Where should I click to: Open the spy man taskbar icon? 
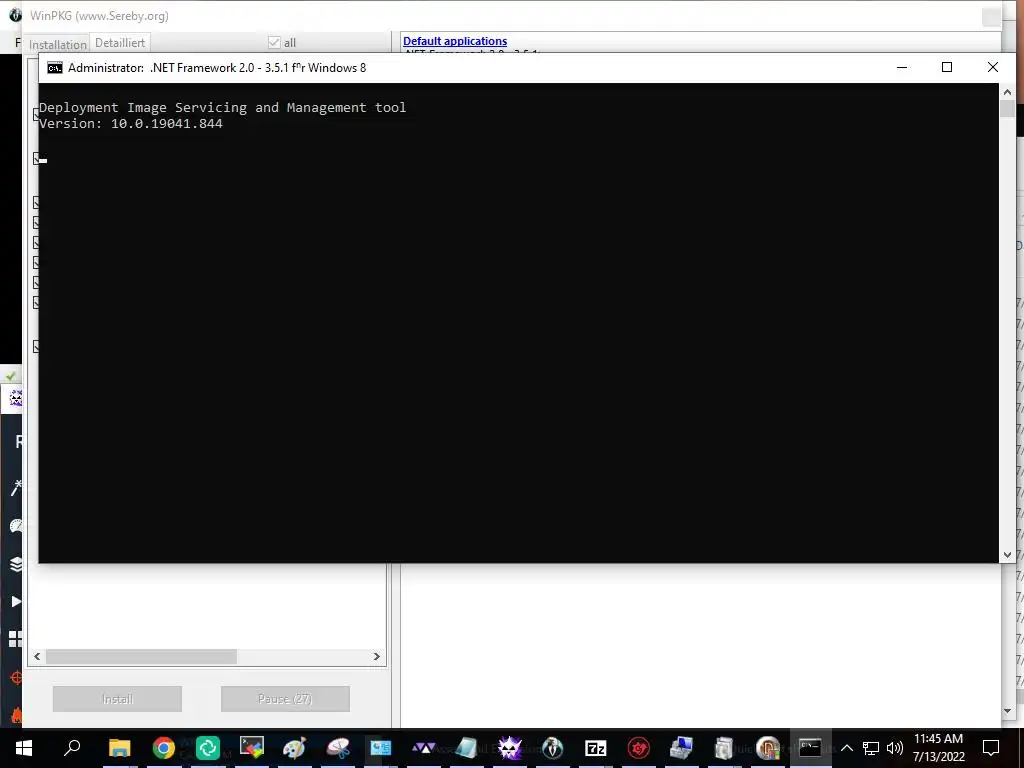pos(552,748)
